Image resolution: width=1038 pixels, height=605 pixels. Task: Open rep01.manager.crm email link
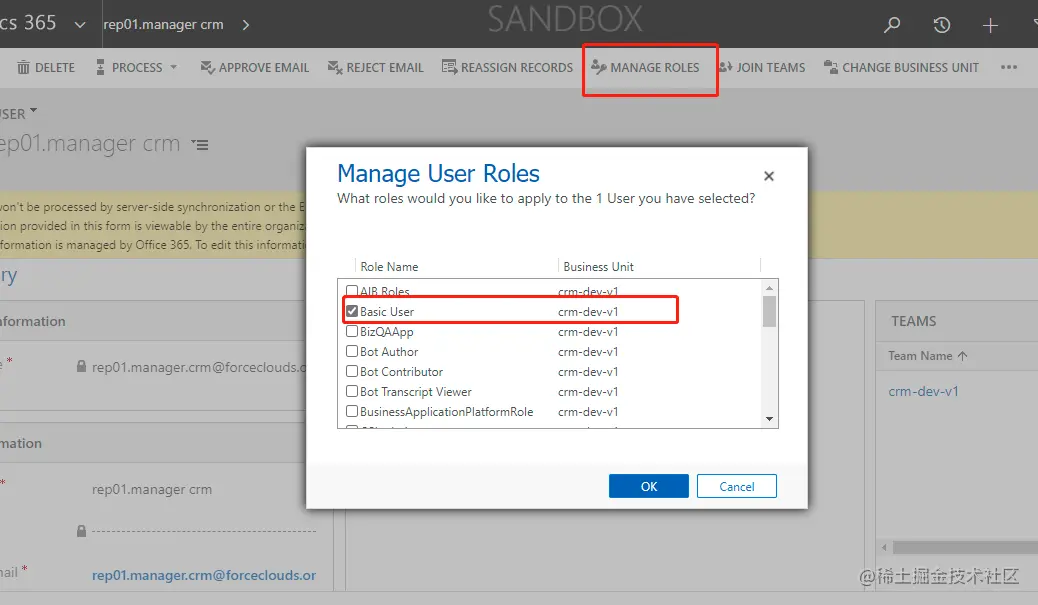coord(204,575)
